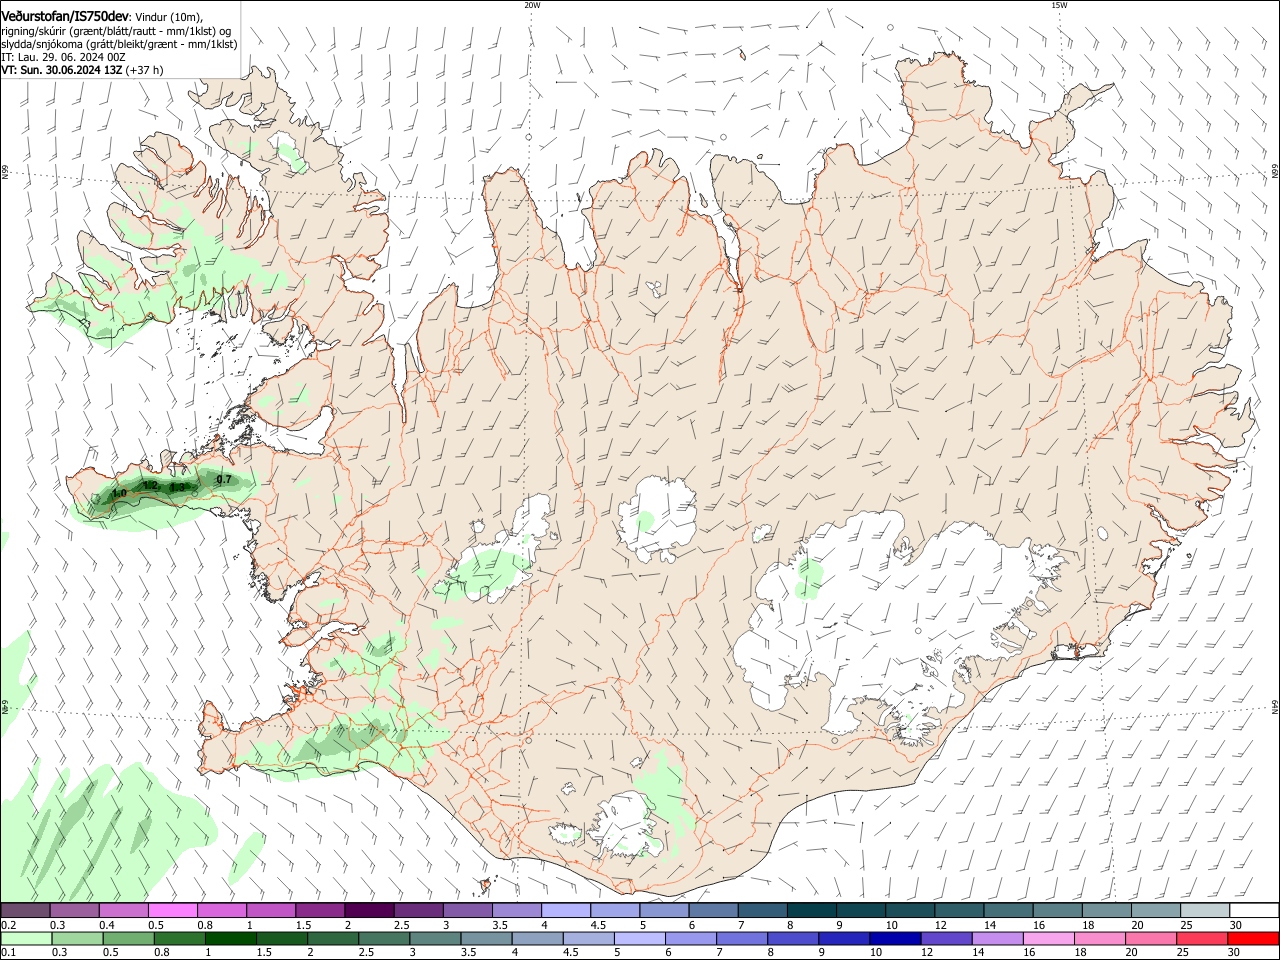Click the '1.2' precipitation value on Snæfellsnes
1280x960 pixels.
[x=151, y=485]
